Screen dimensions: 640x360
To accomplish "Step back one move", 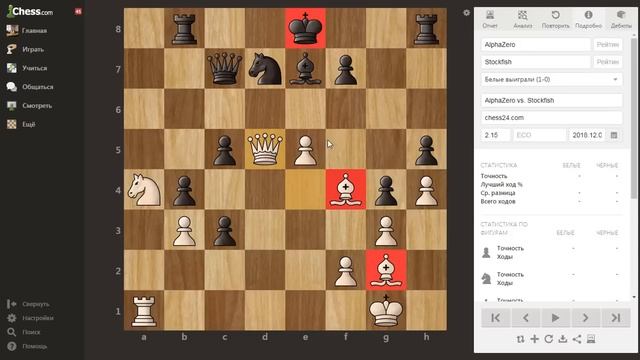I will click(526, 318).
